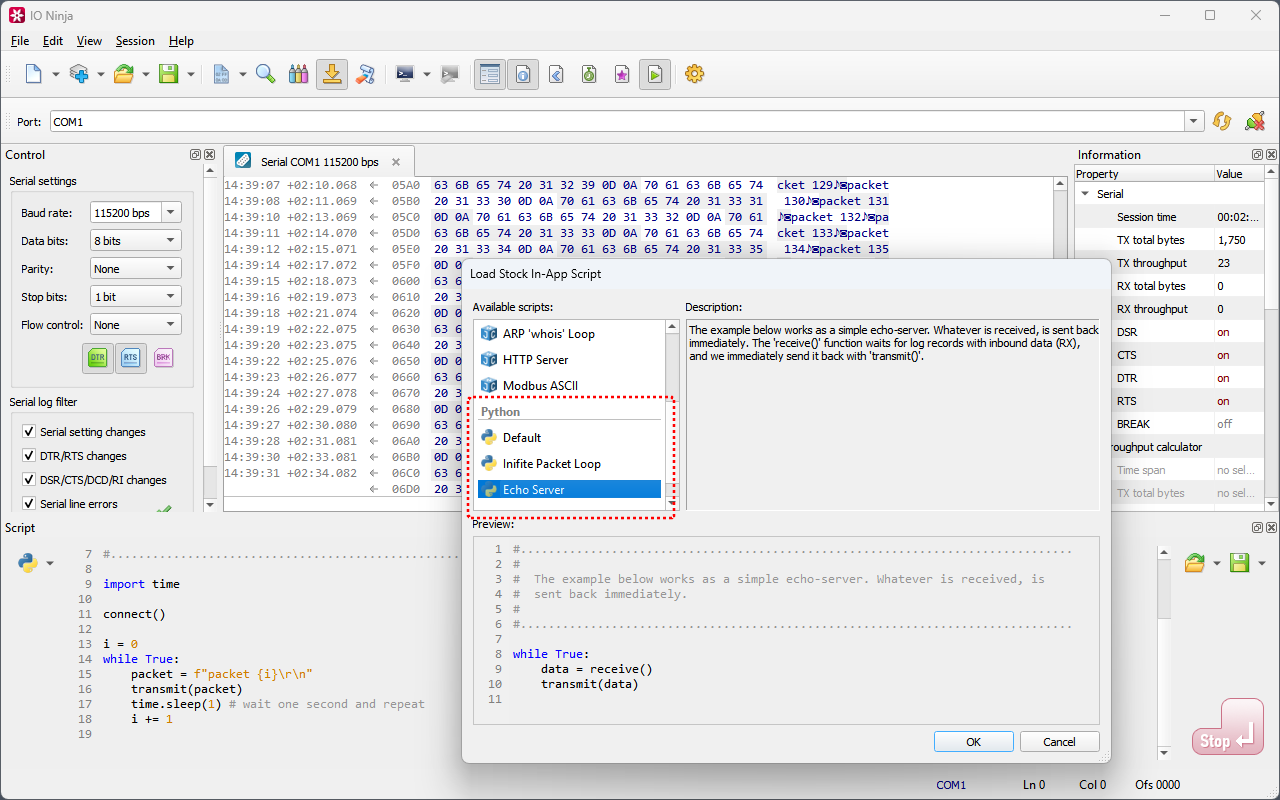This screenshot has width=1280, height=800.
Task: Click the scroll-to-bottom download arrow icon
Action: [332, 74]
